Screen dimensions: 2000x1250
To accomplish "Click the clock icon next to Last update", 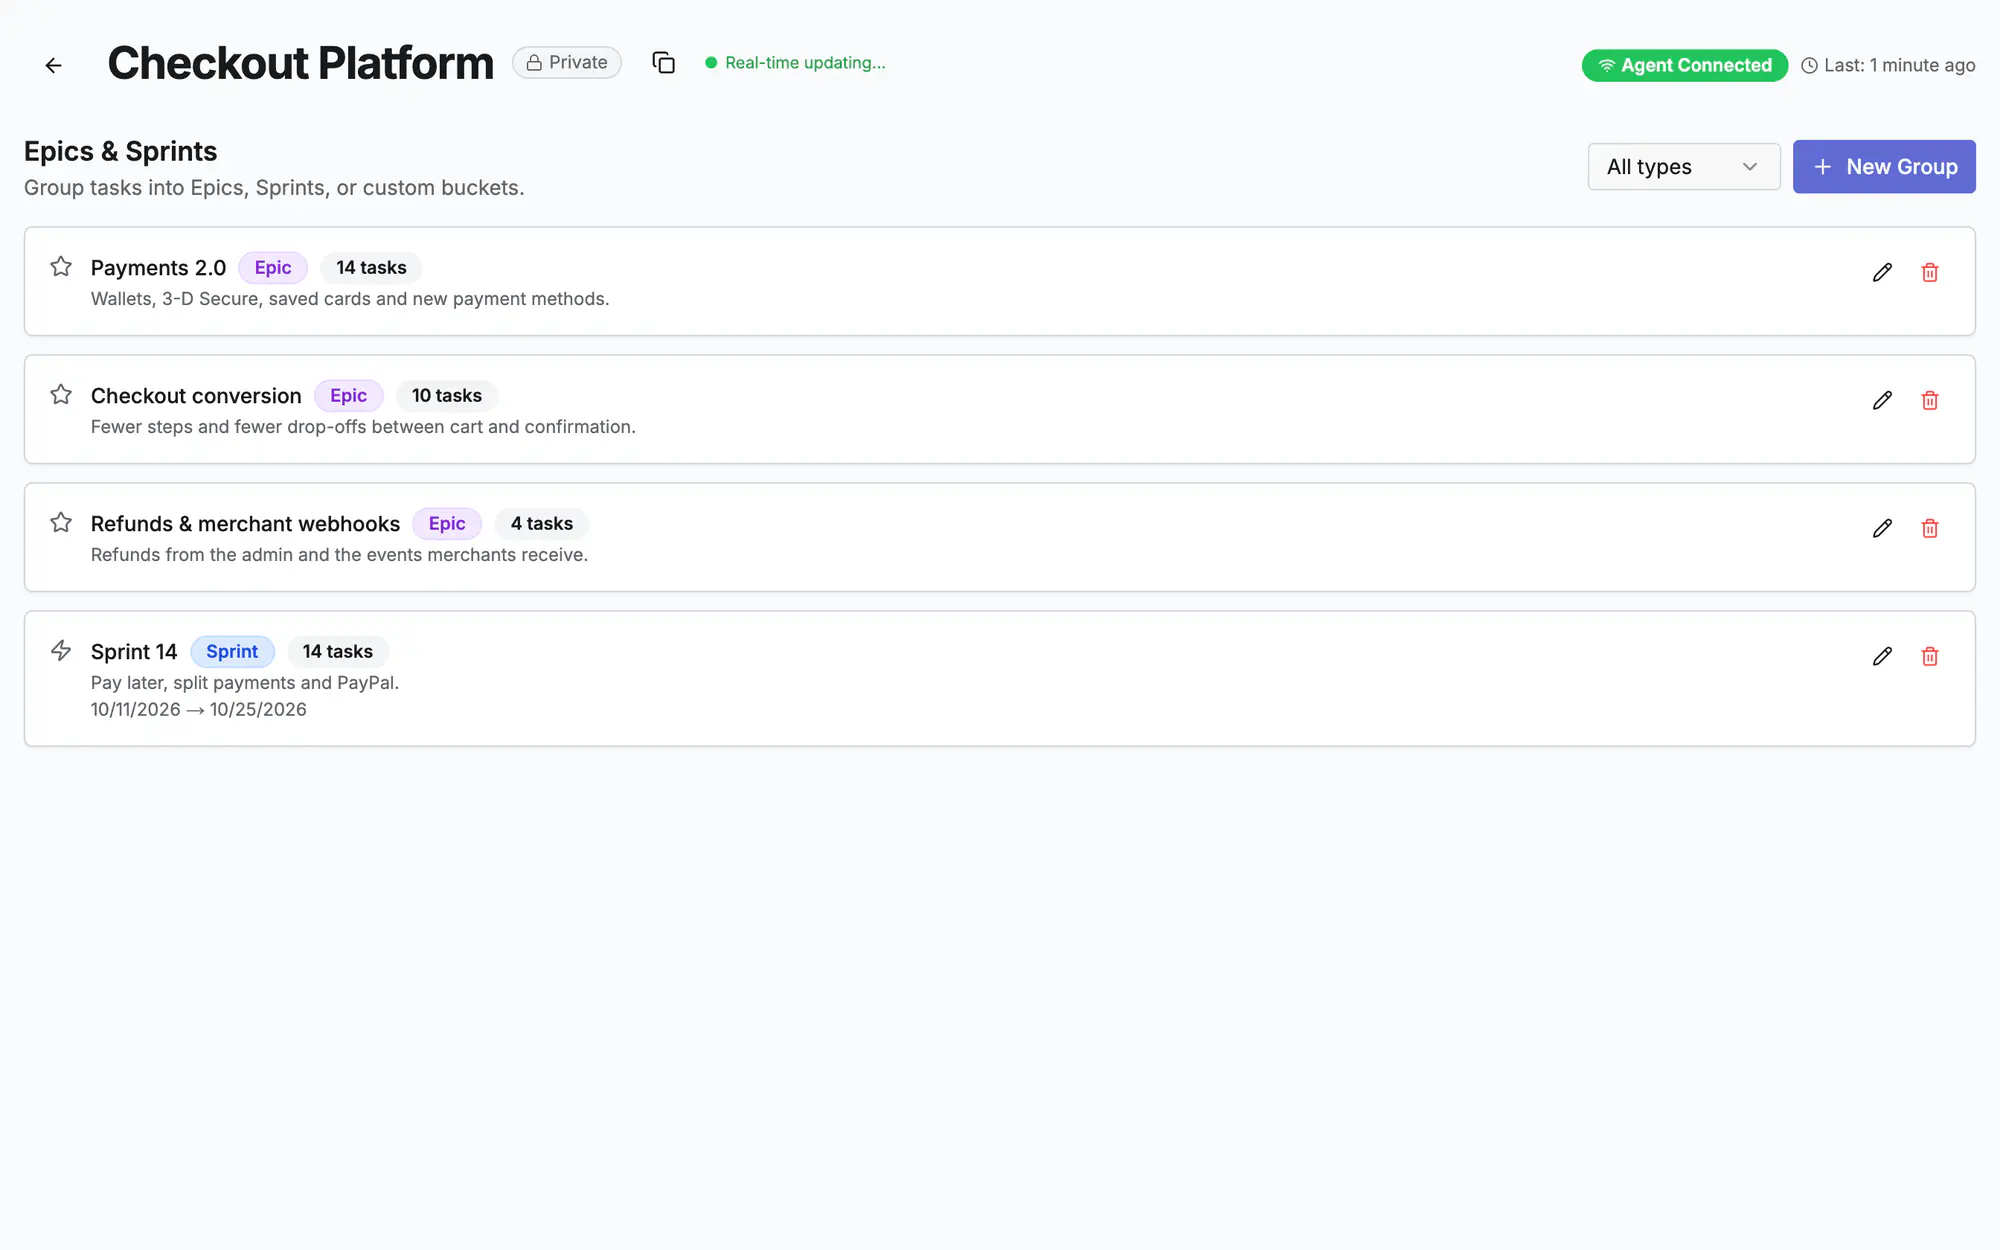I will [x=1809, y=66].
